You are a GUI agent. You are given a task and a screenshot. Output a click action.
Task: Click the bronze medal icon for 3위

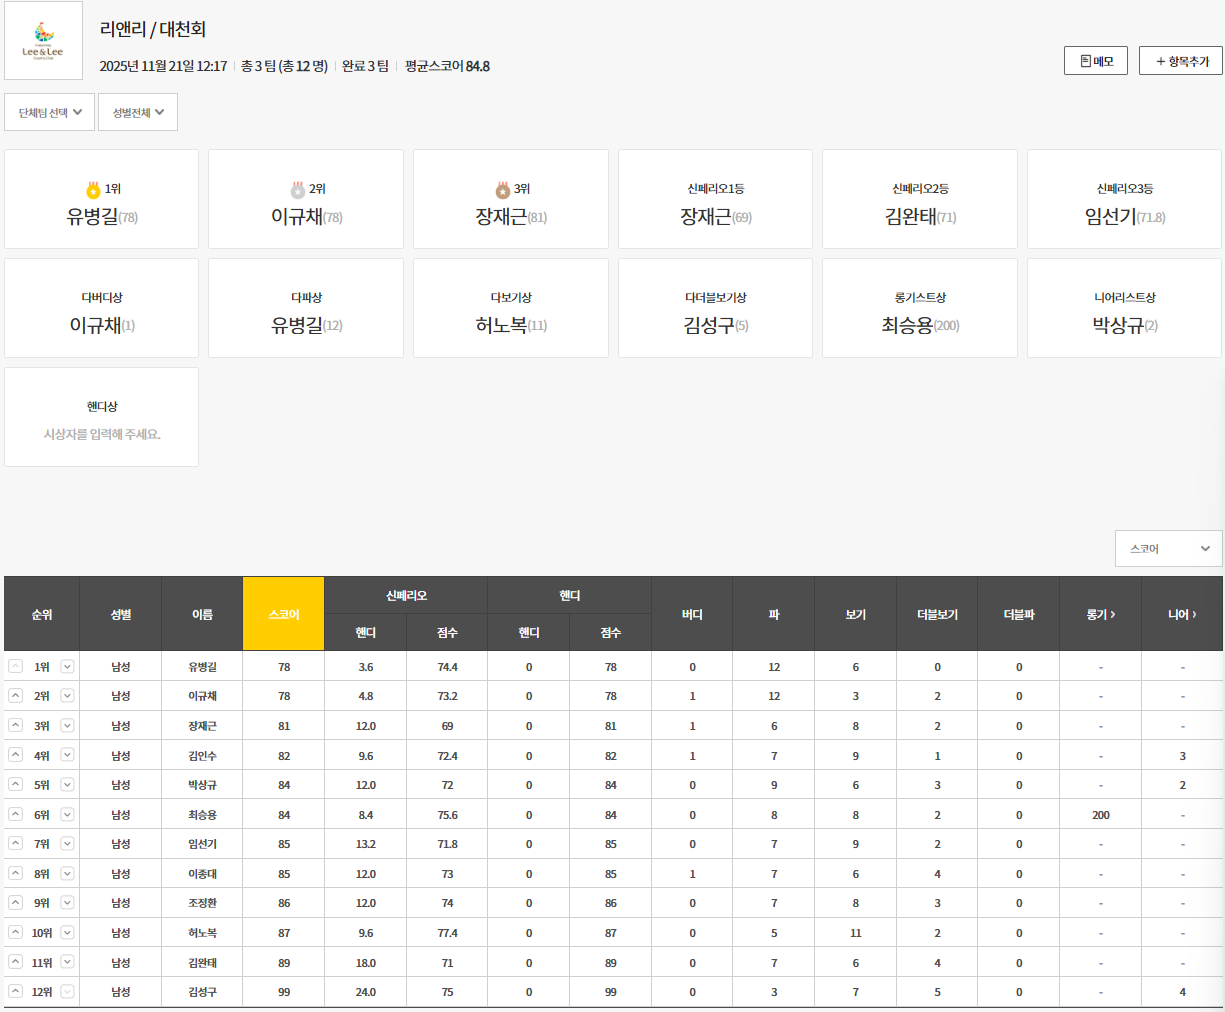[x=502, y=190]
